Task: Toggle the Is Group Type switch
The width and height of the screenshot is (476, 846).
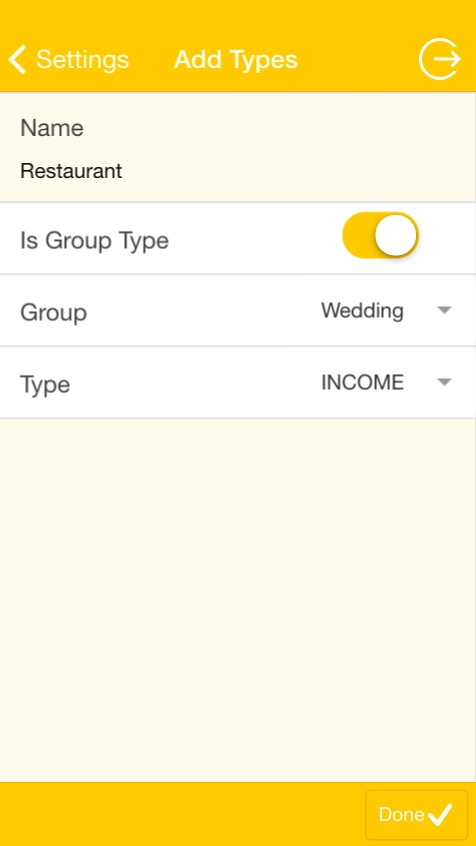Action: (380, 235)
